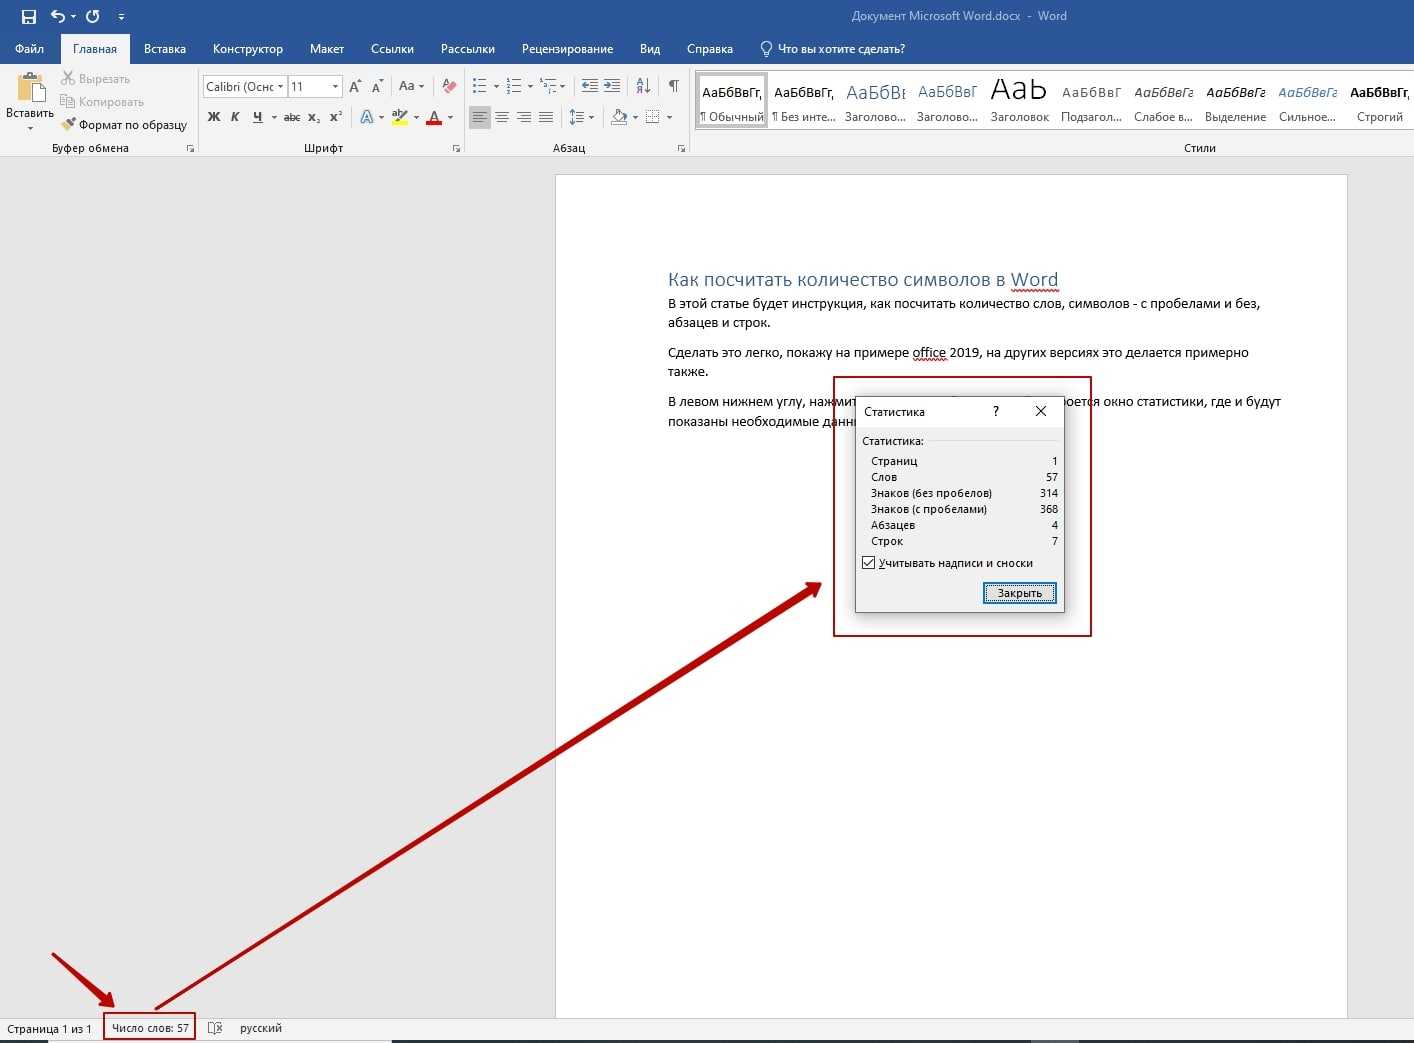Image resolution: width=1414 pixels, height=1043 pixels.
Task: Toggle the show paragraph marks (¶) button
Action: coord(674,87)
